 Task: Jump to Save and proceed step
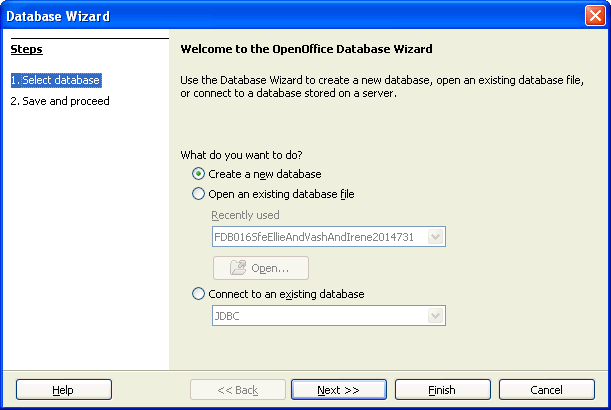60,101
